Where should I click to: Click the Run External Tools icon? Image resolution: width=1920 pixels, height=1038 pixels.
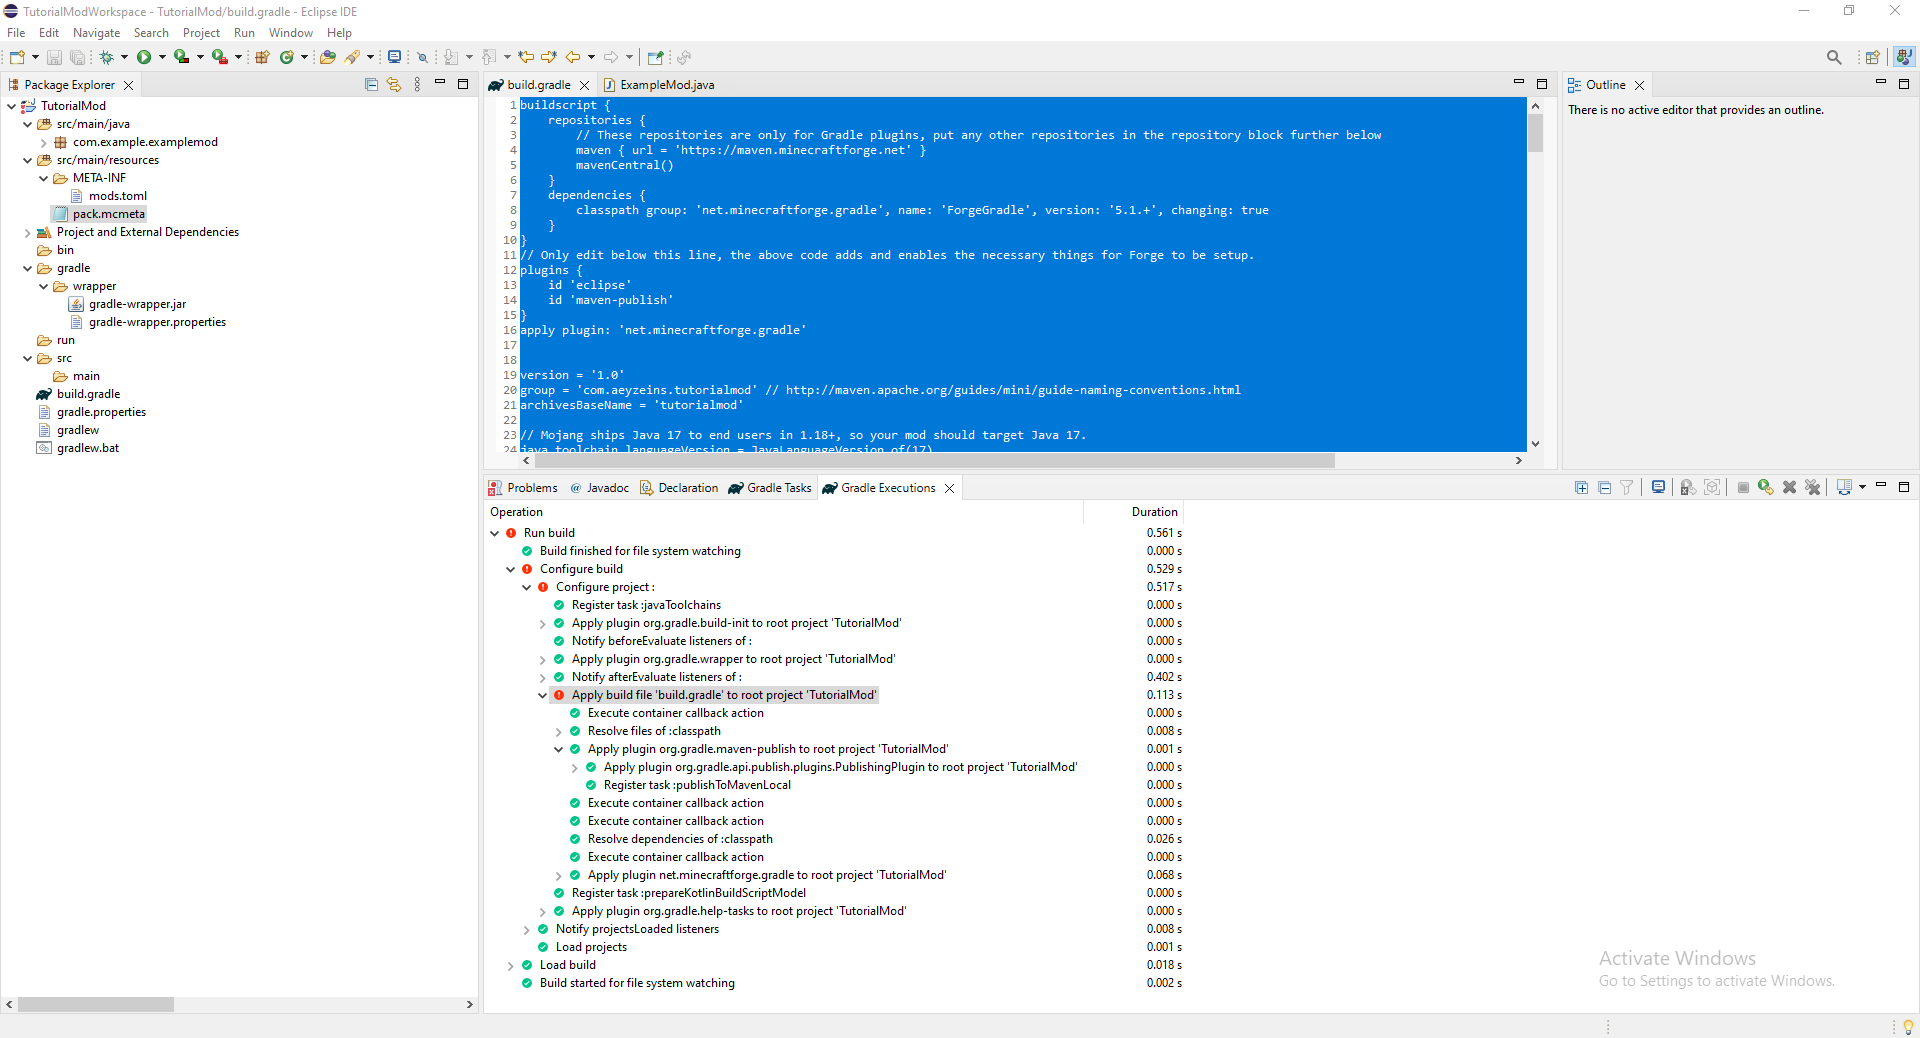coord(219,57)
